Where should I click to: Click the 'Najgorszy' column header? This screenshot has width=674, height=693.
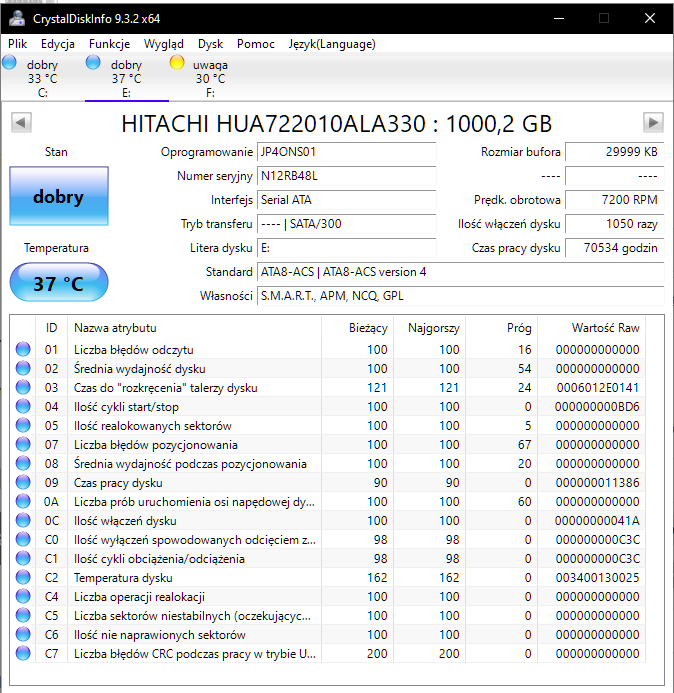click(430, 328)
